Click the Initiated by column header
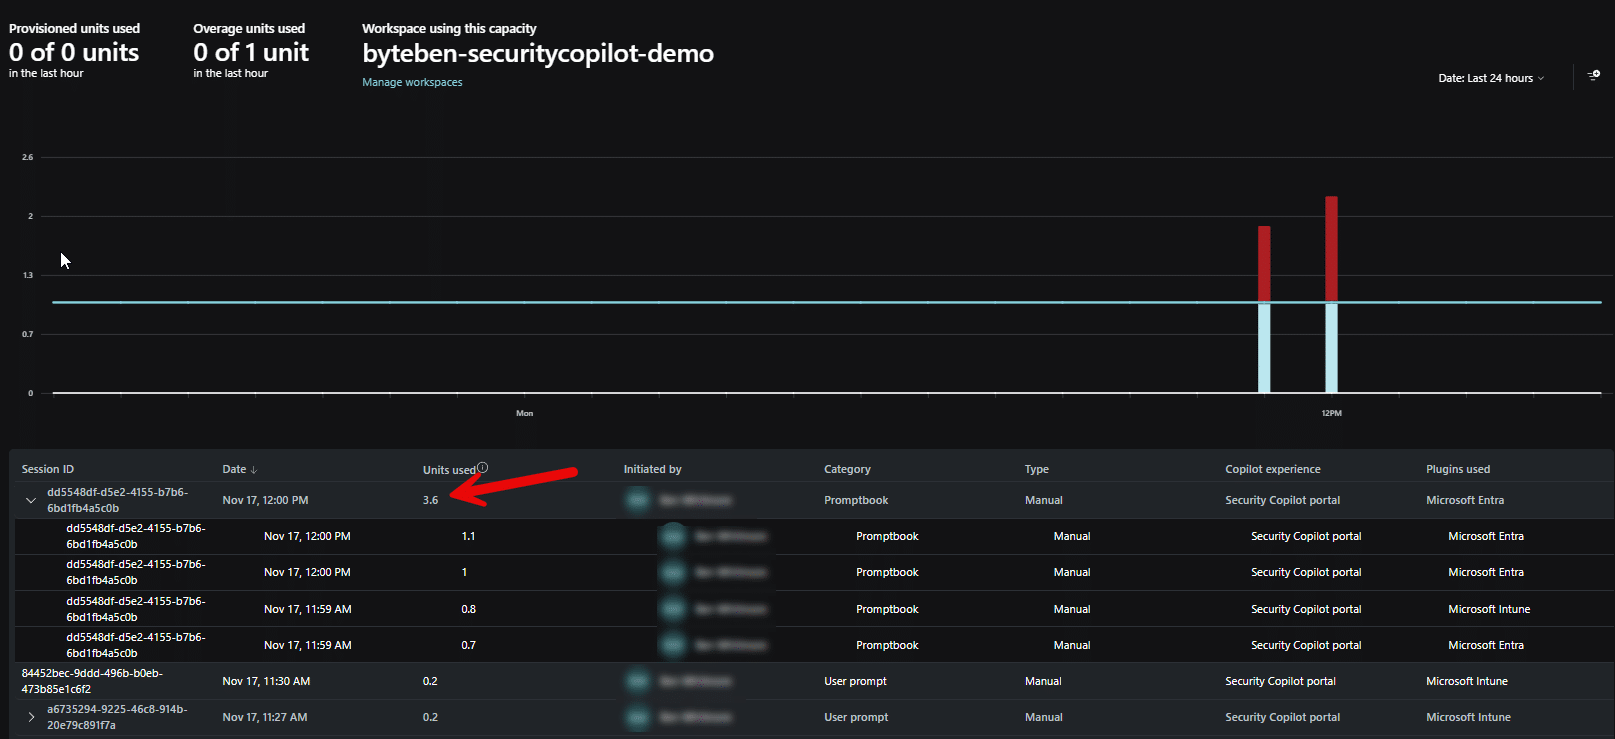 pos(652,469)
